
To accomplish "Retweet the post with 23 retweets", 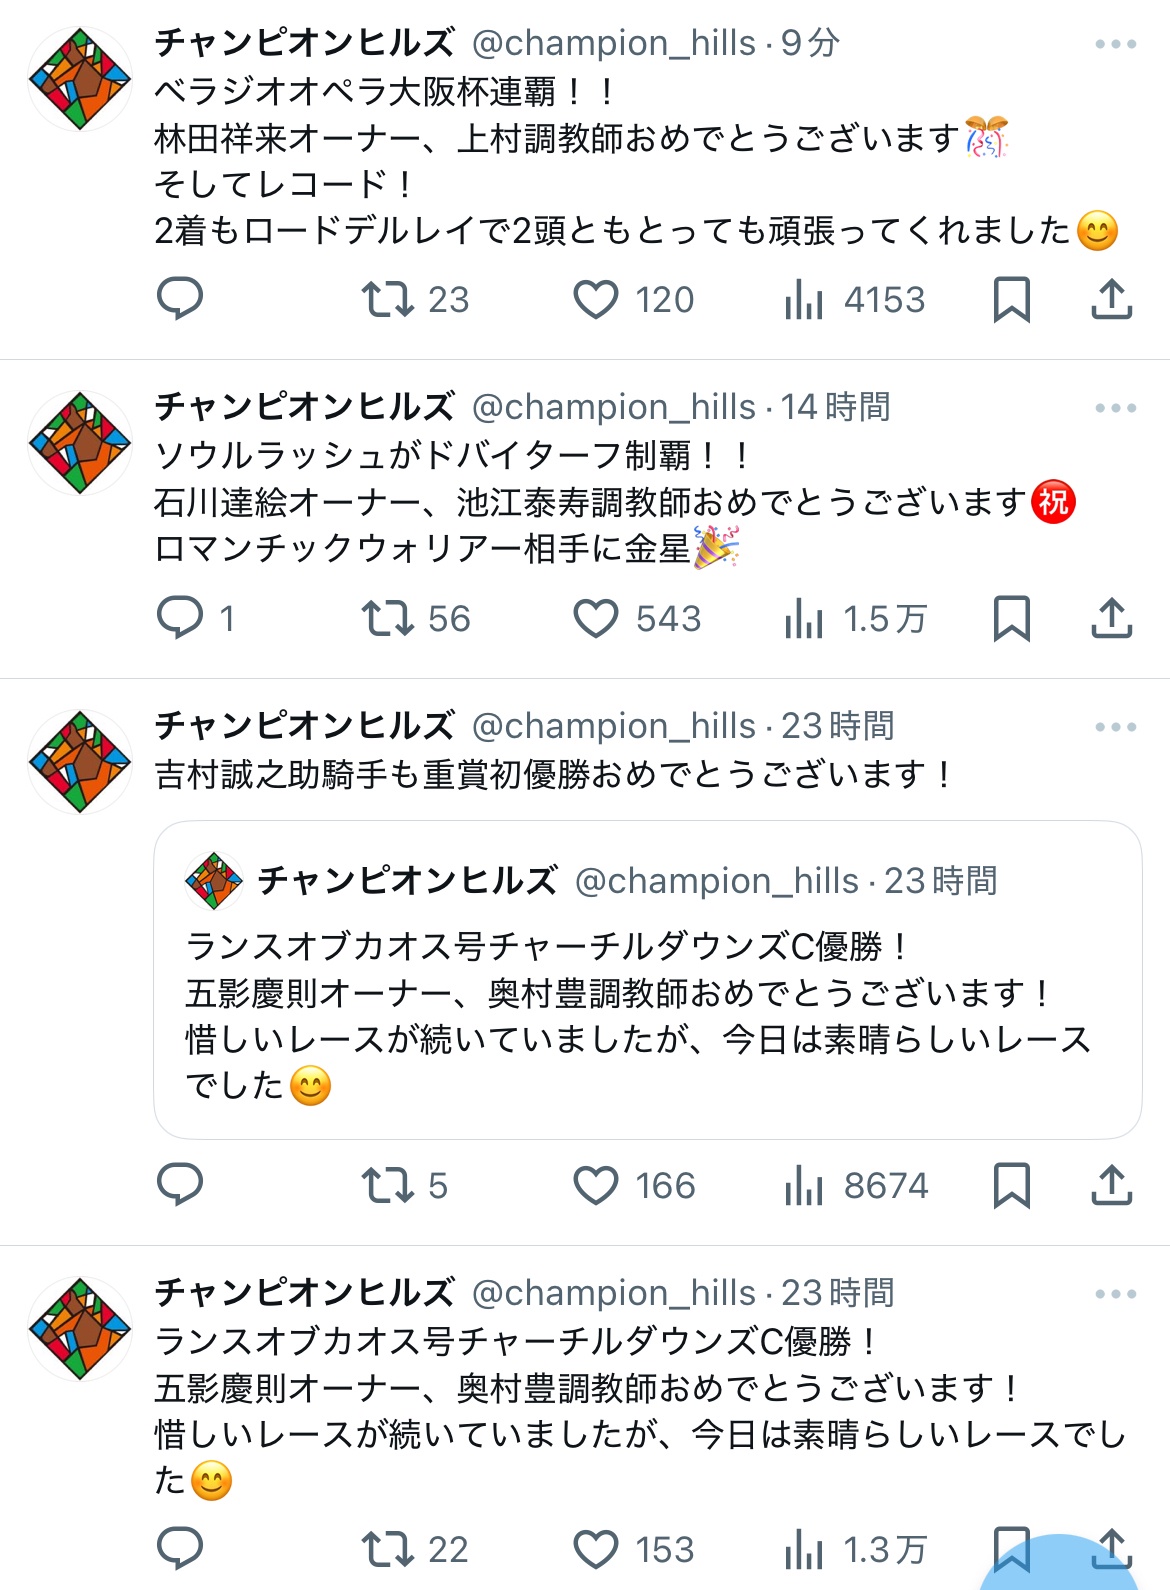I will click(388, 299).
